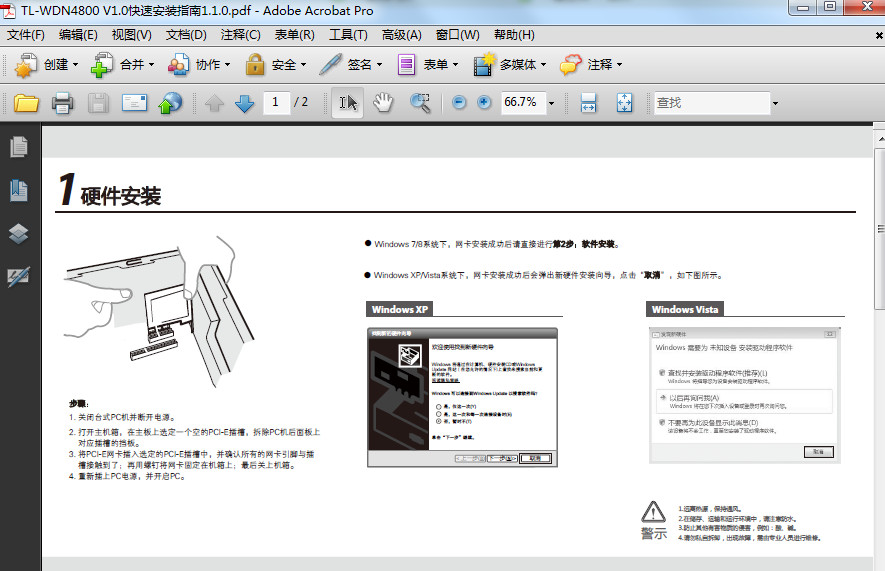Click the Save disk icon
885x571 pixels.
pyautogui.click(x=98, y=103)
